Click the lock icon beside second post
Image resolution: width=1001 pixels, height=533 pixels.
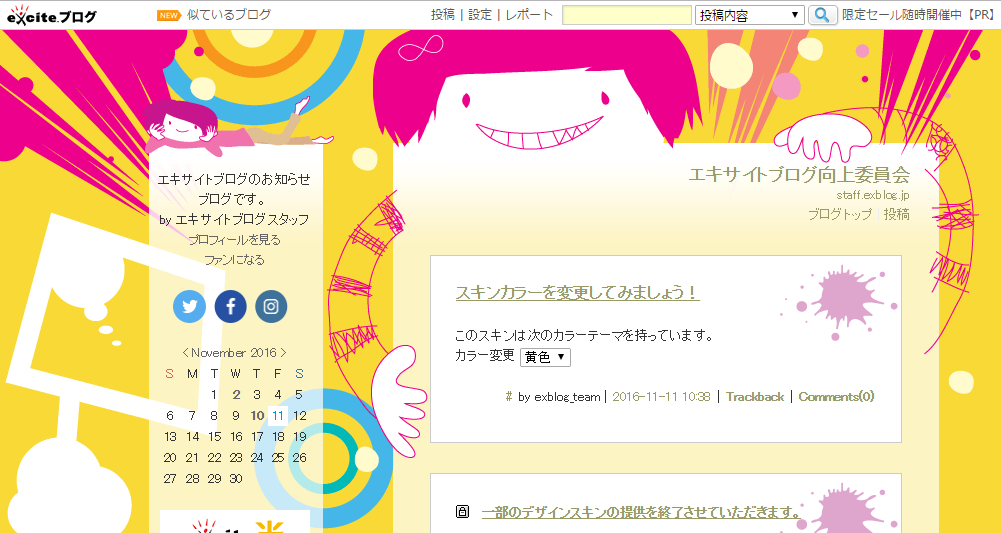pyautogui.click(x=463, y=511)
